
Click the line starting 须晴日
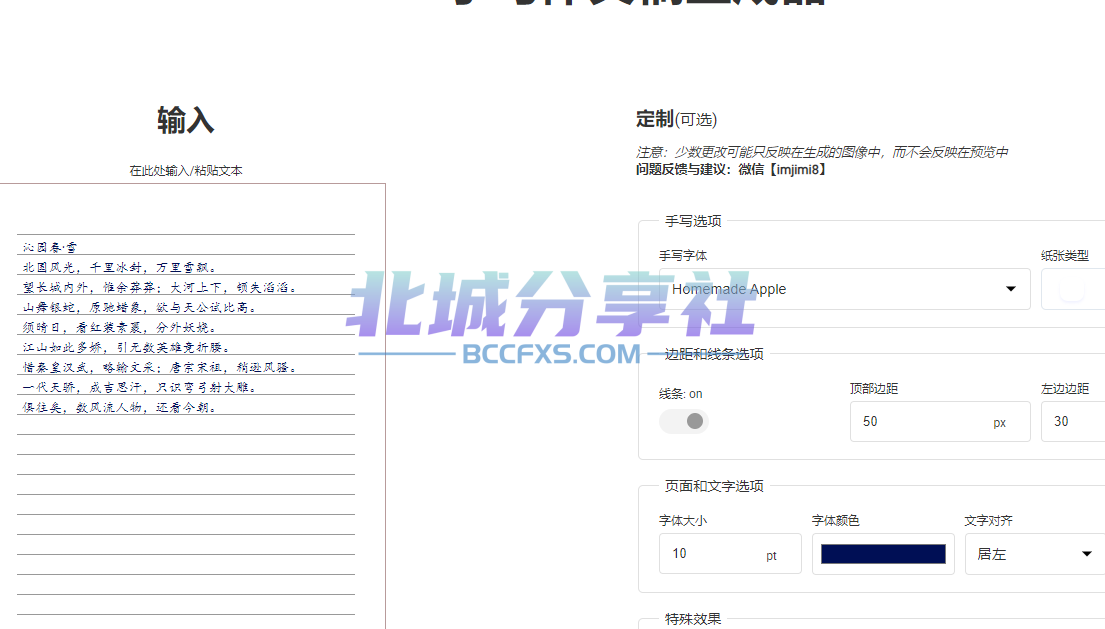(x=119, y=328)
